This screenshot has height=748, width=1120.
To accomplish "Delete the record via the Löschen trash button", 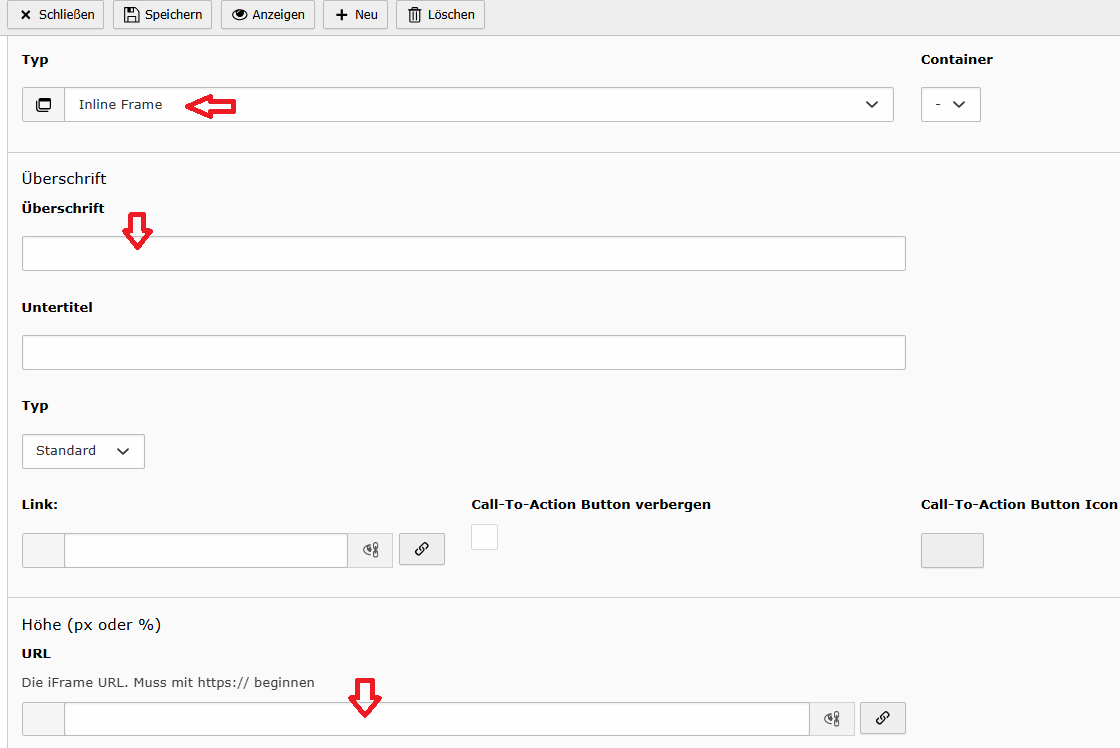I will pos(440,15).
